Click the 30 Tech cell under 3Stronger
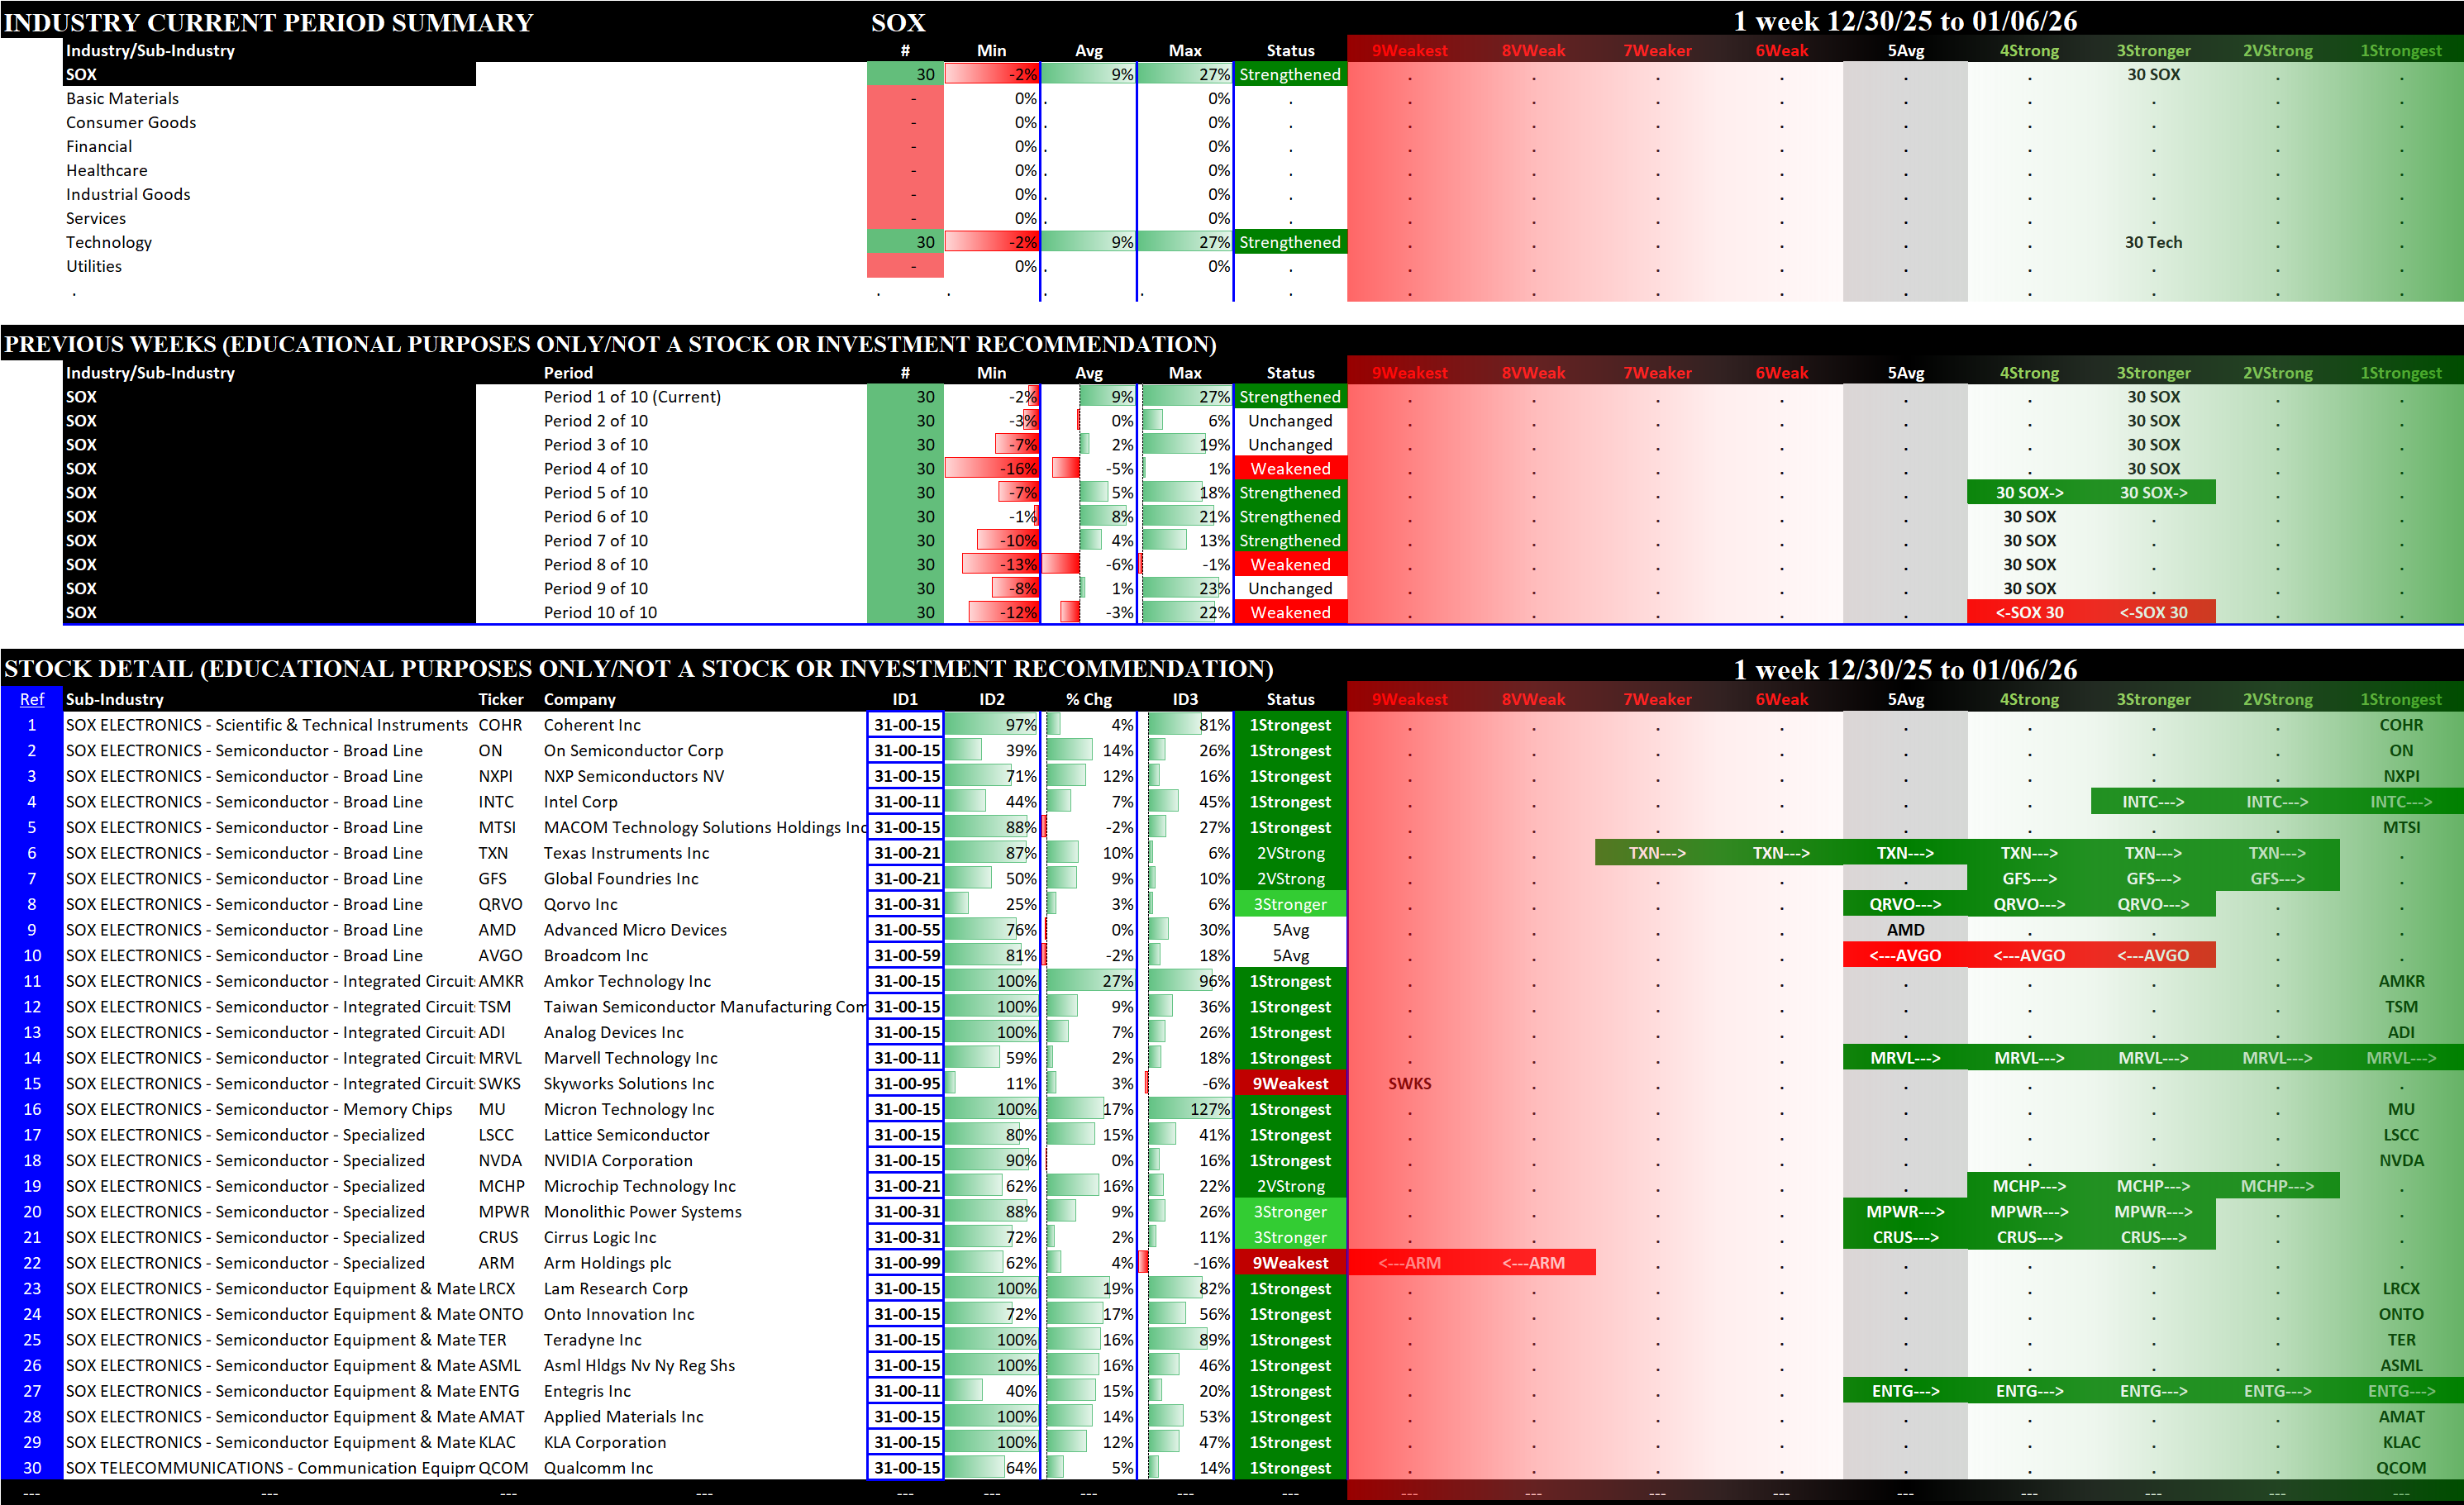The height and width of the screenshot is (1505, 2464). point(2153,242)
